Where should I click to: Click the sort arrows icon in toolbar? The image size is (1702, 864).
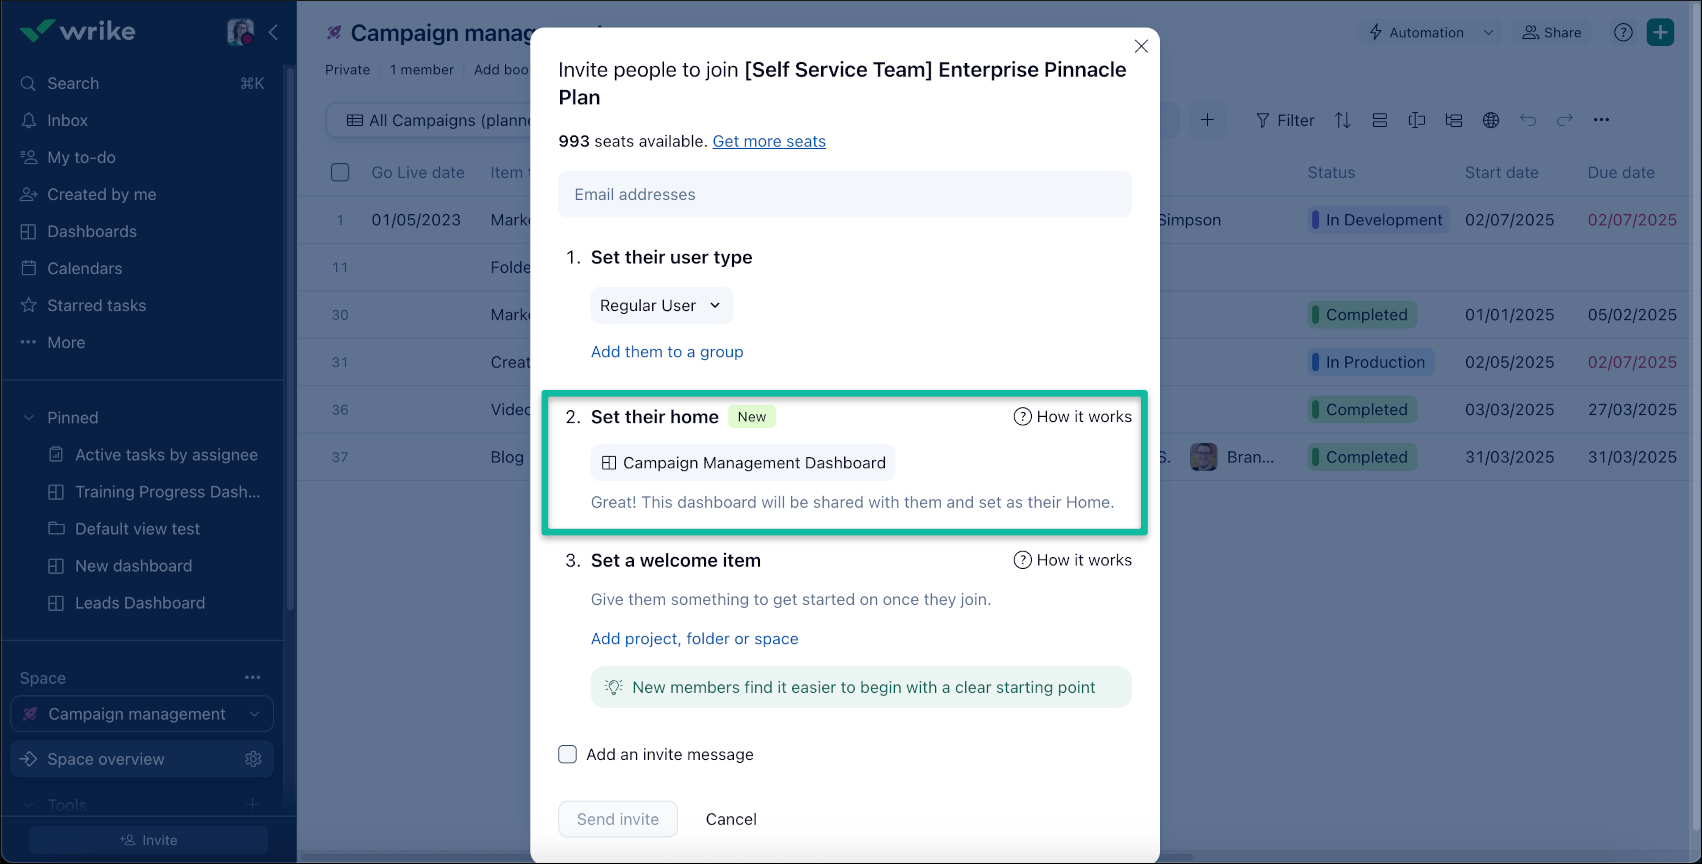click(1342, 120)
